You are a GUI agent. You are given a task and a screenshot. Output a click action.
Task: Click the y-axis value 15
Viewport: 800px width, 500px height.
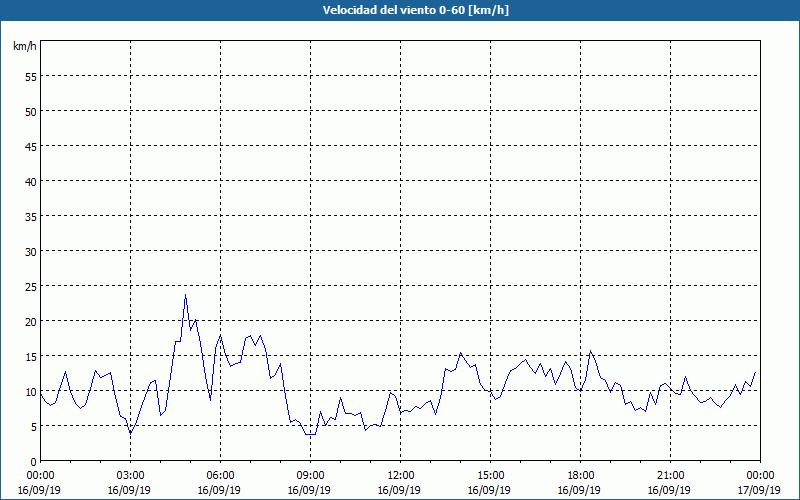pos(31,356)
